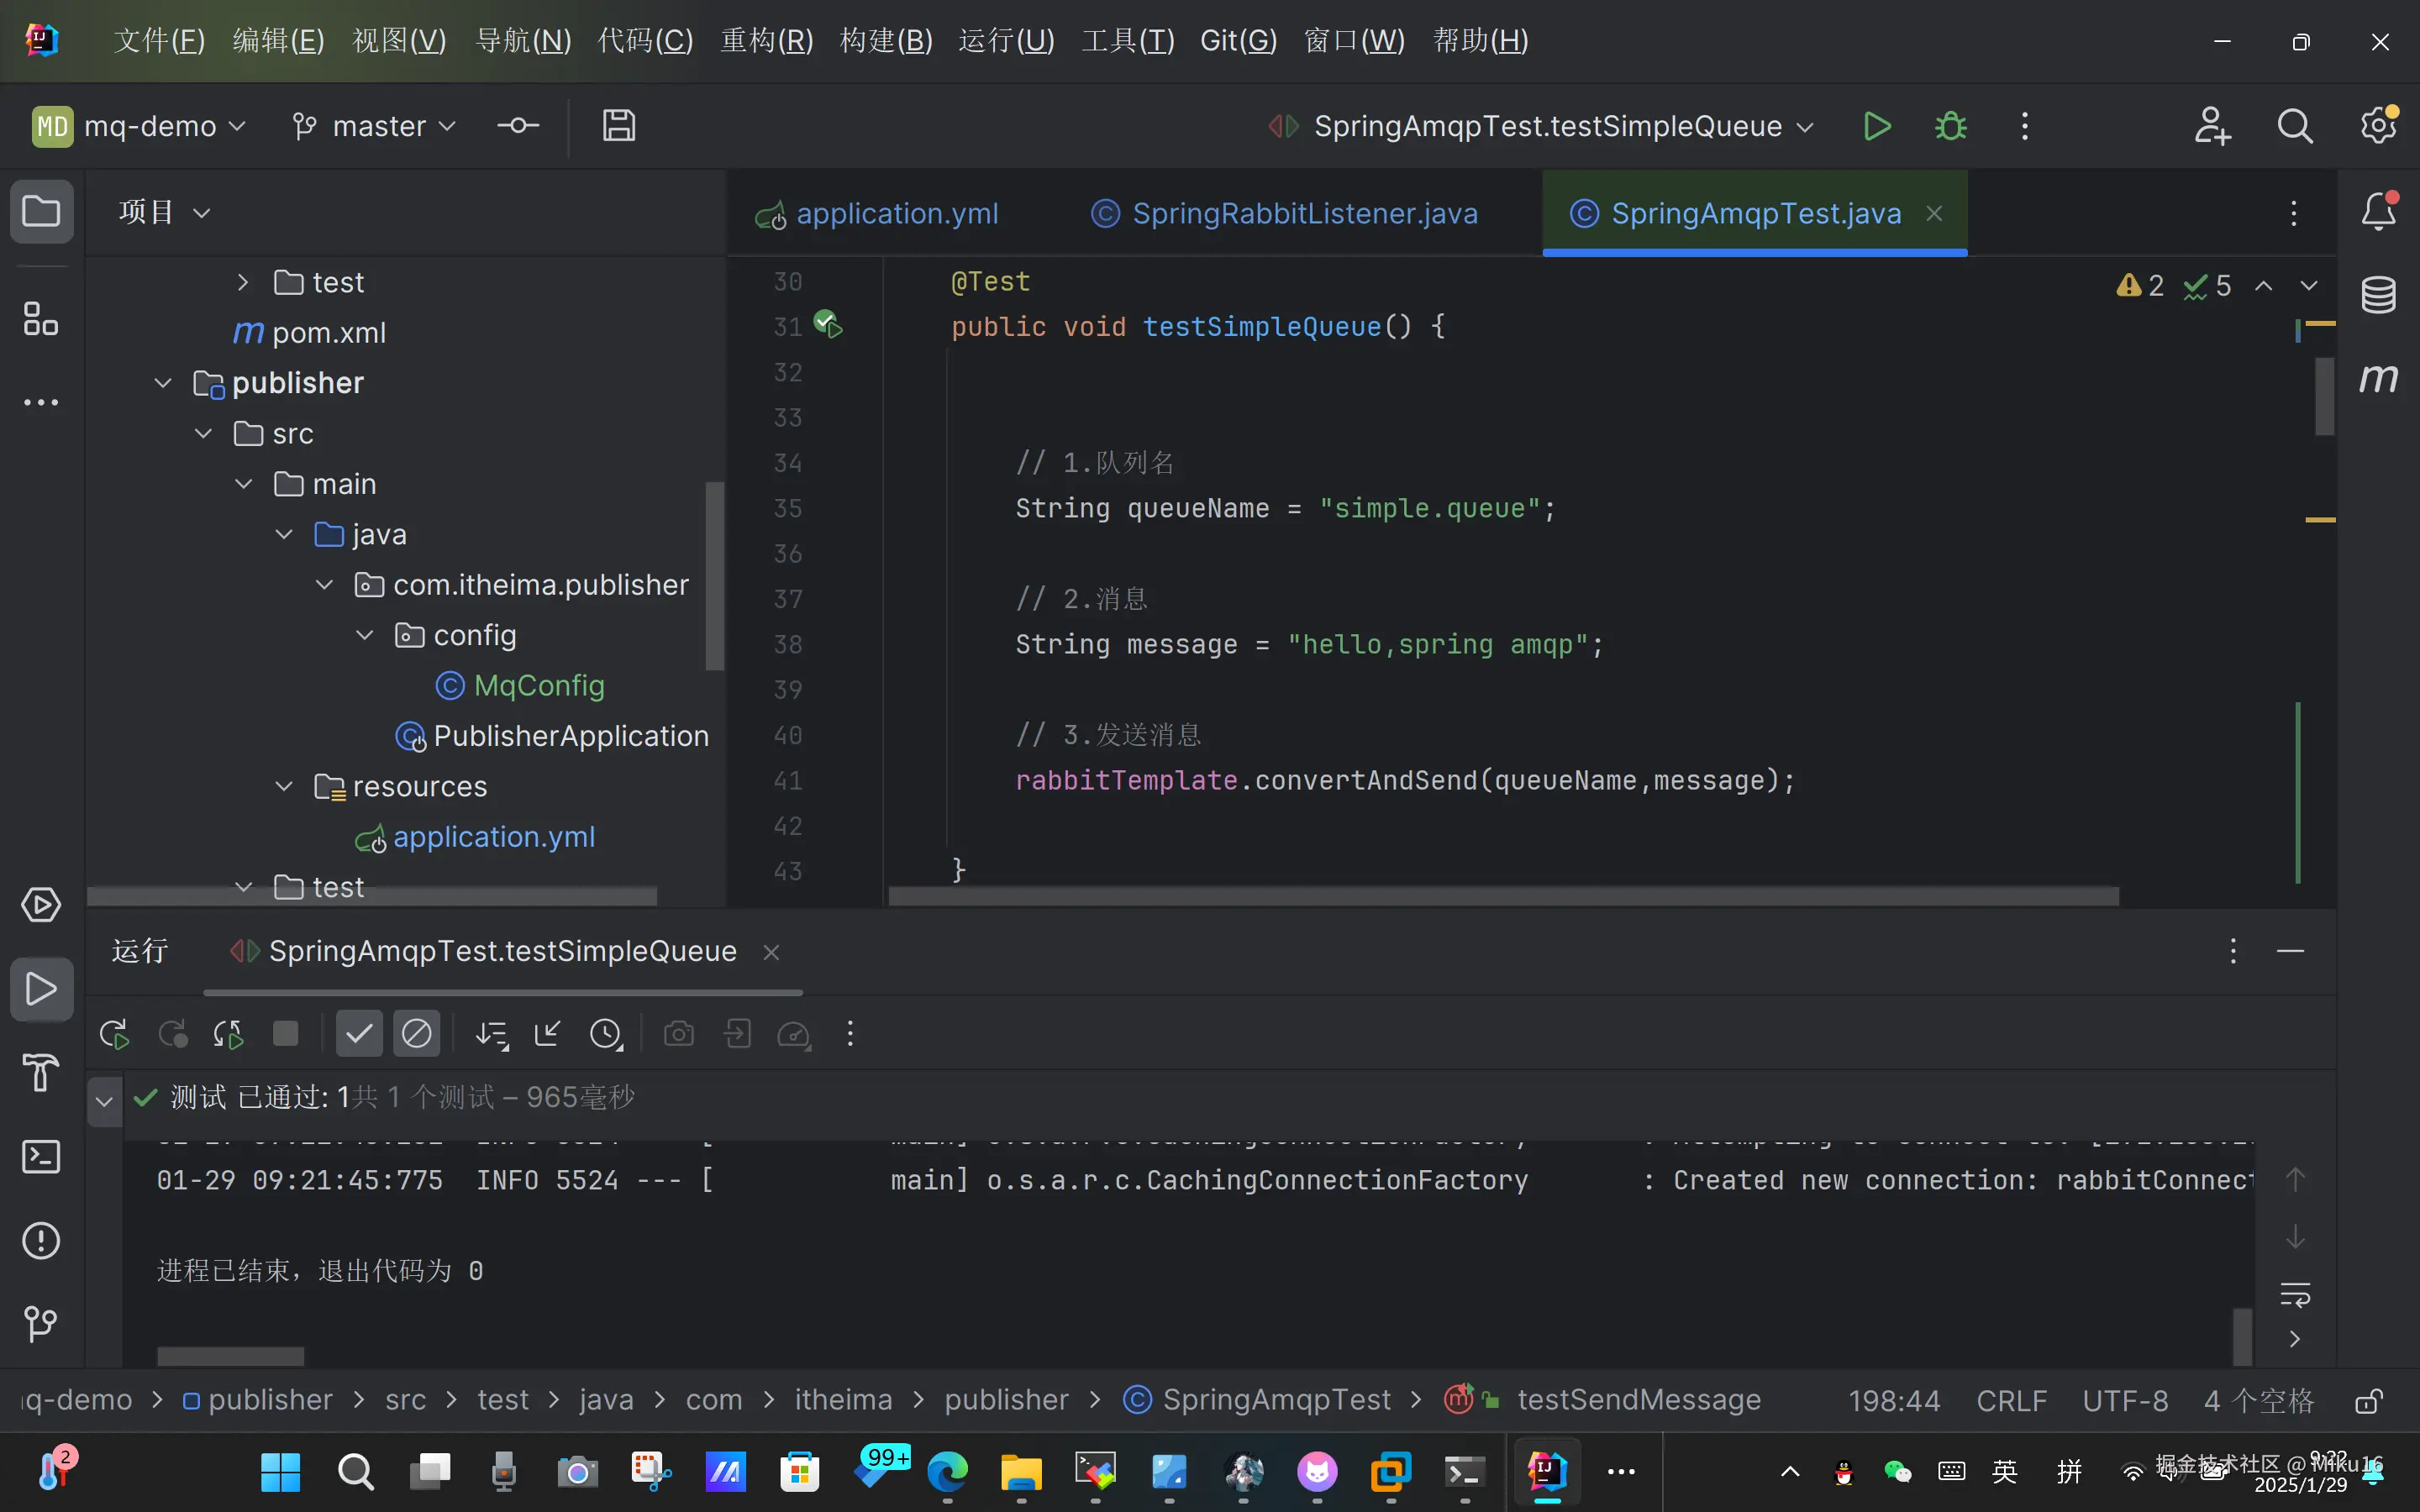Open the Terminal tool window icon
The image size is (2420, 1512).
[41, 1157]
